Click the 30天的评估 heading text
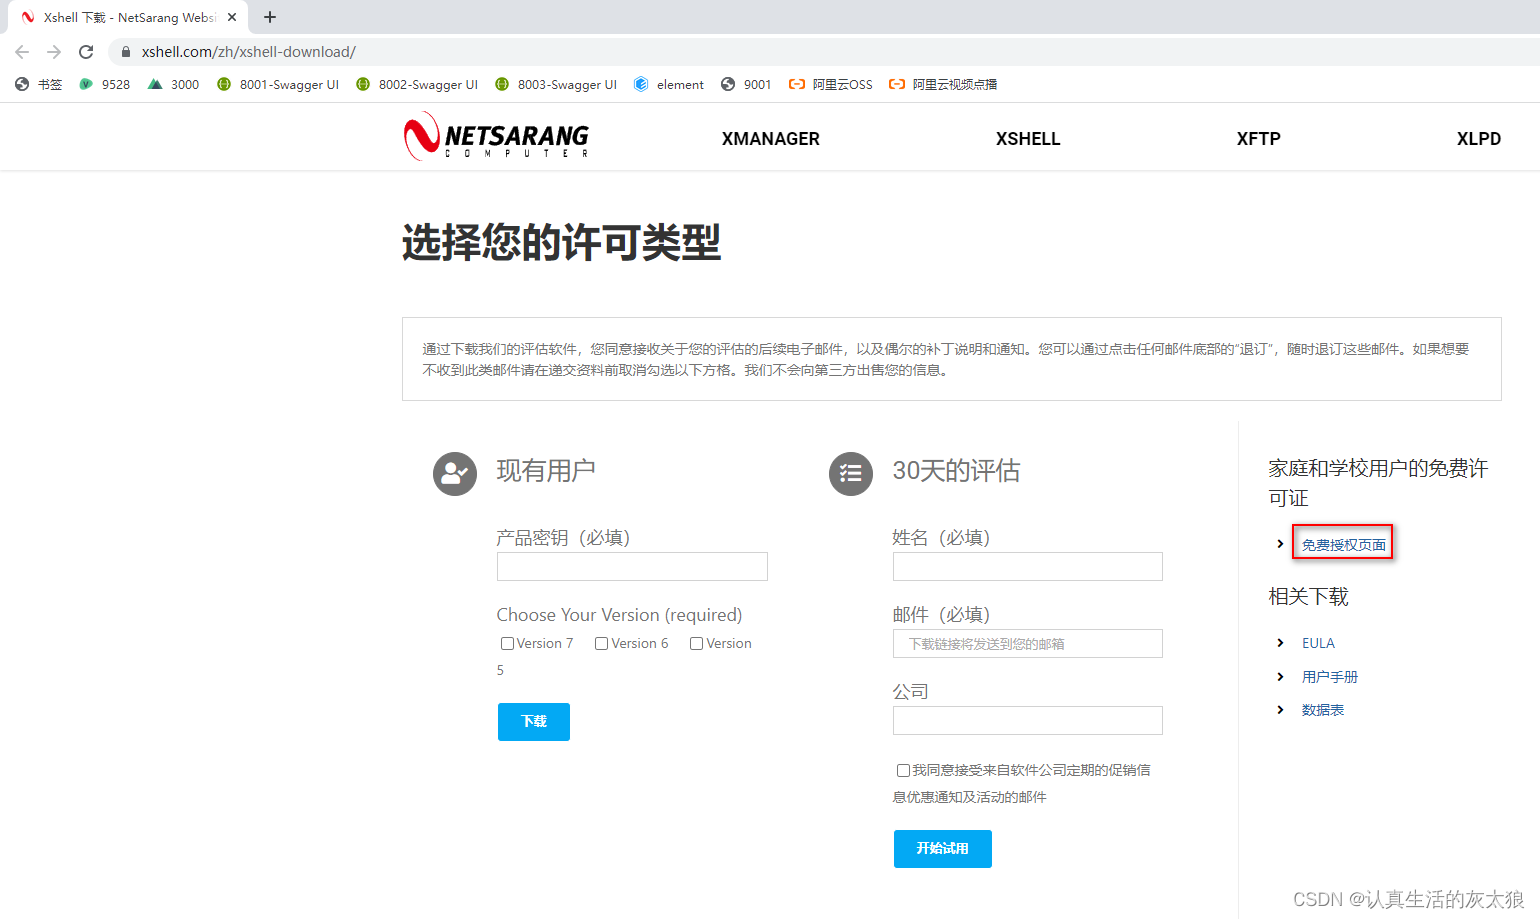The width and height of the screenshot is (1540, 919). click(956, 471)
